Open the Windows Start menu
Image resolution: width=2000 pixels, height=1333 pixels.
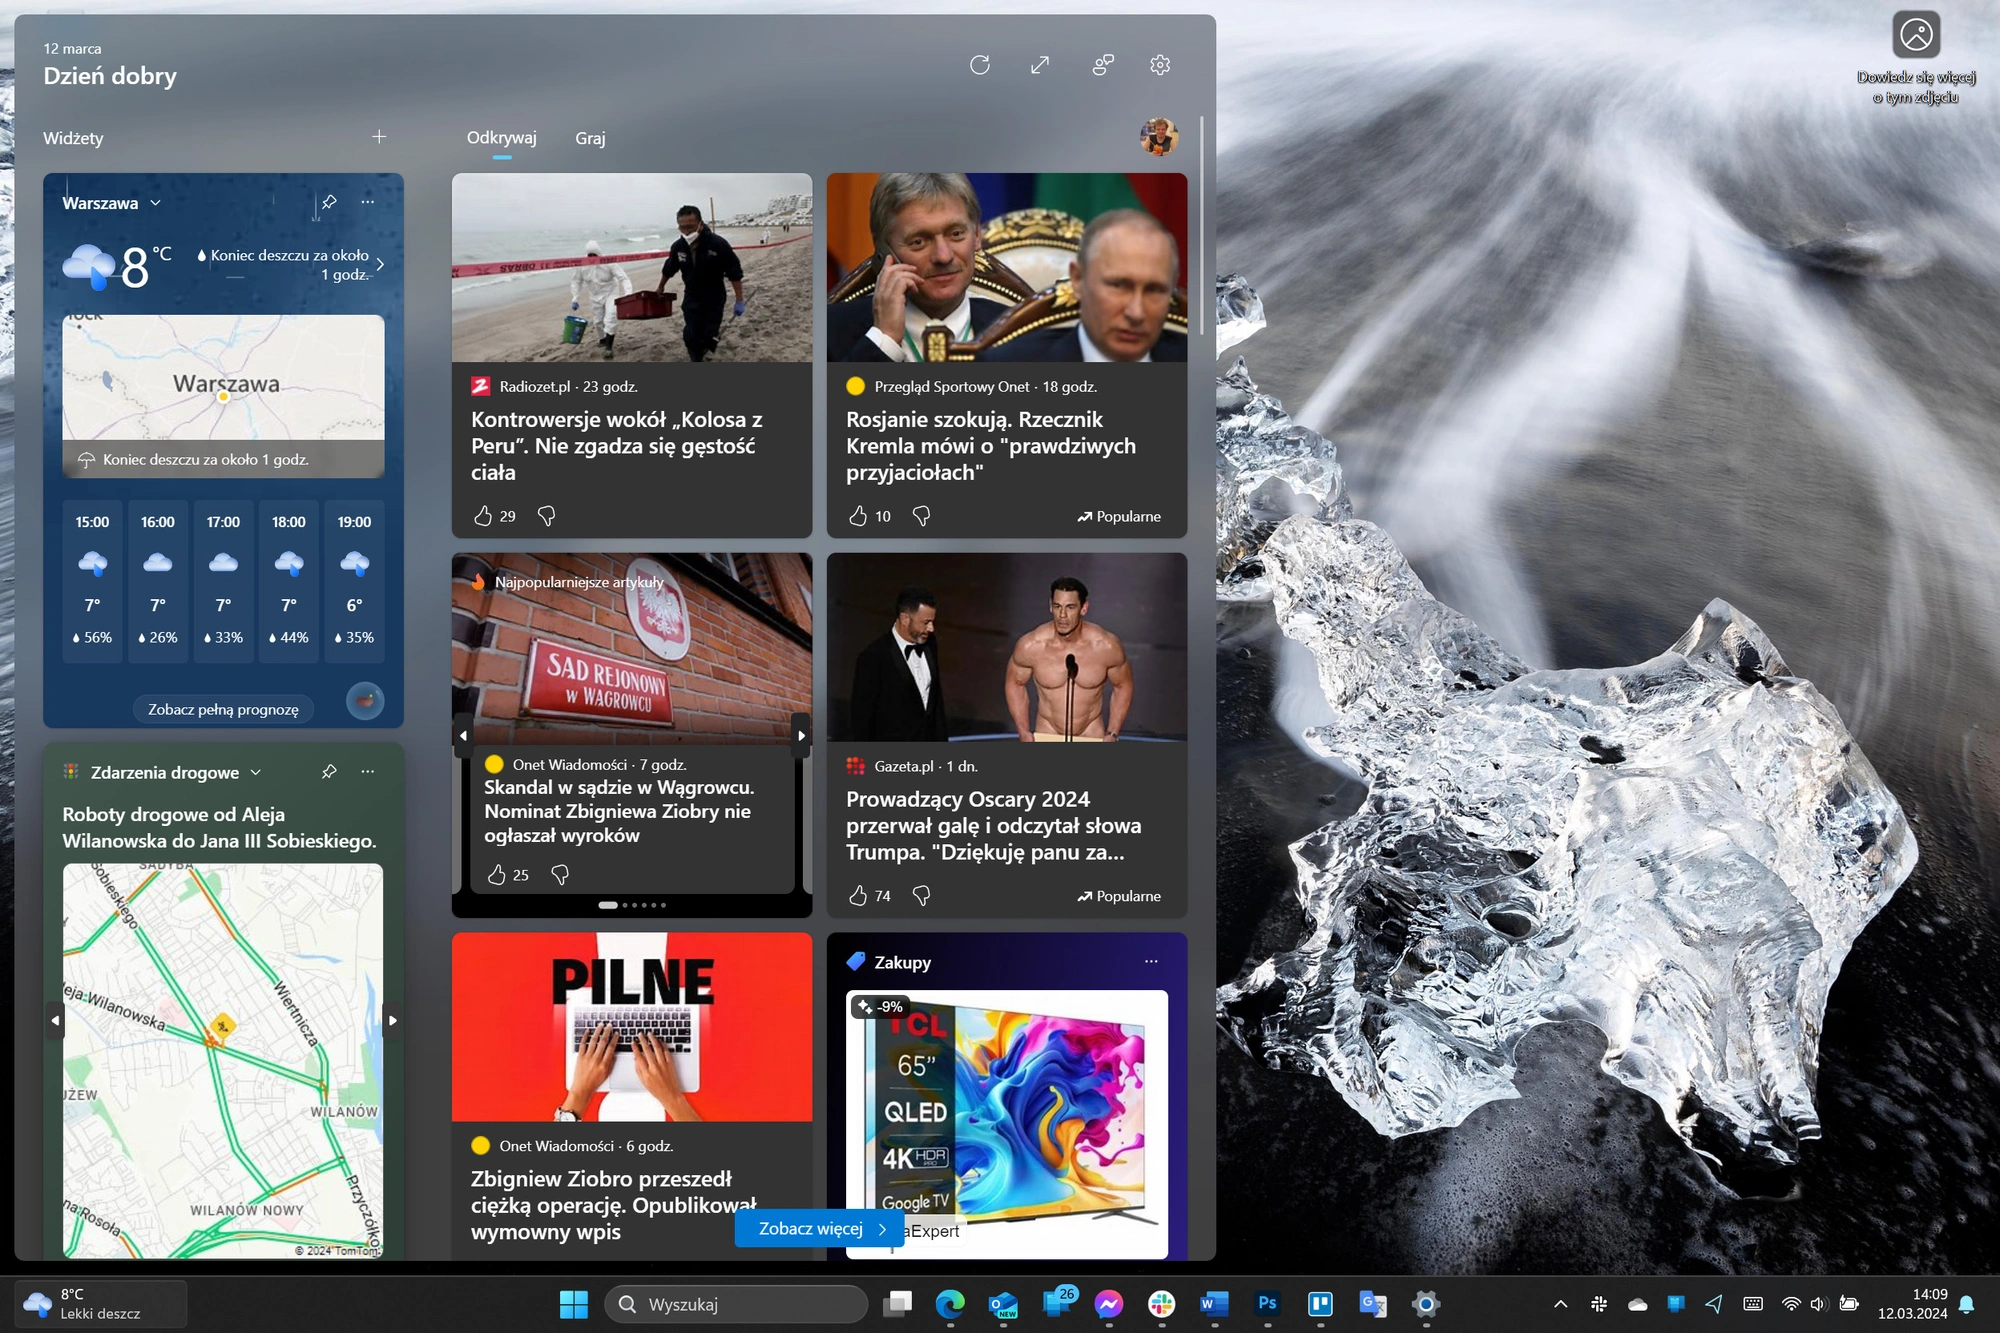574,1304
